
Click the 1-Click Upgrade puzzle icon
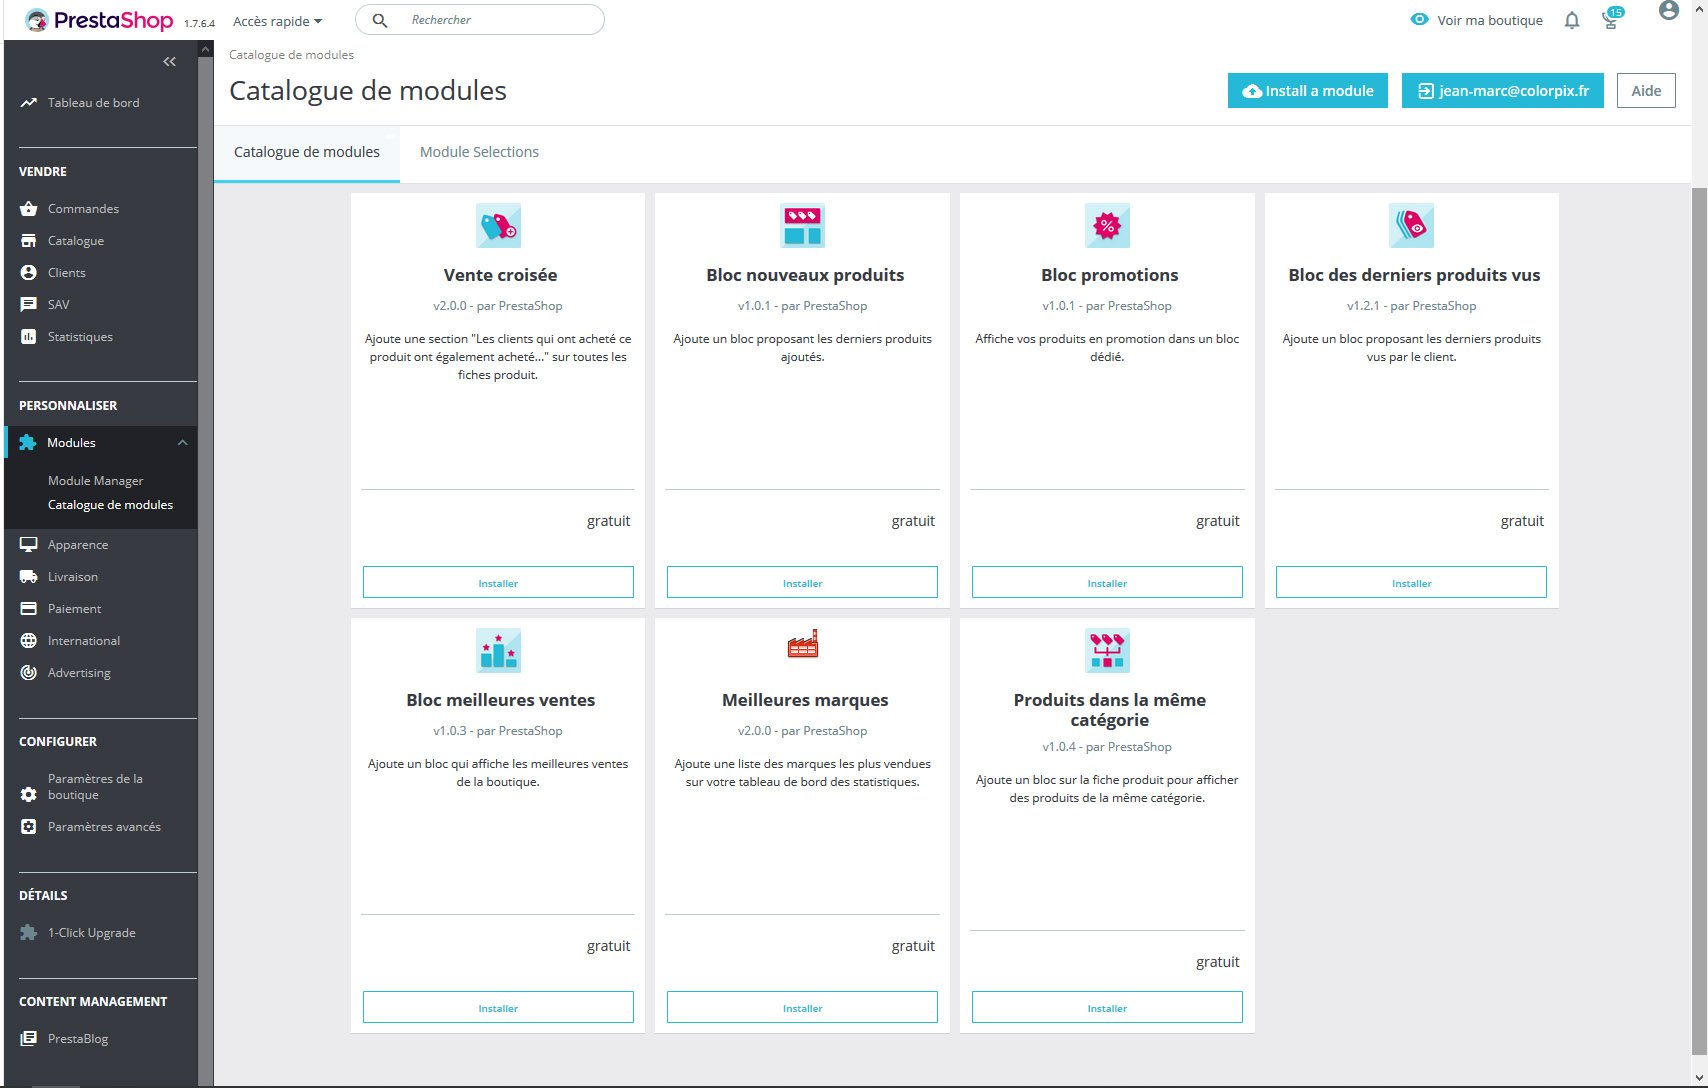coord(29,933)
